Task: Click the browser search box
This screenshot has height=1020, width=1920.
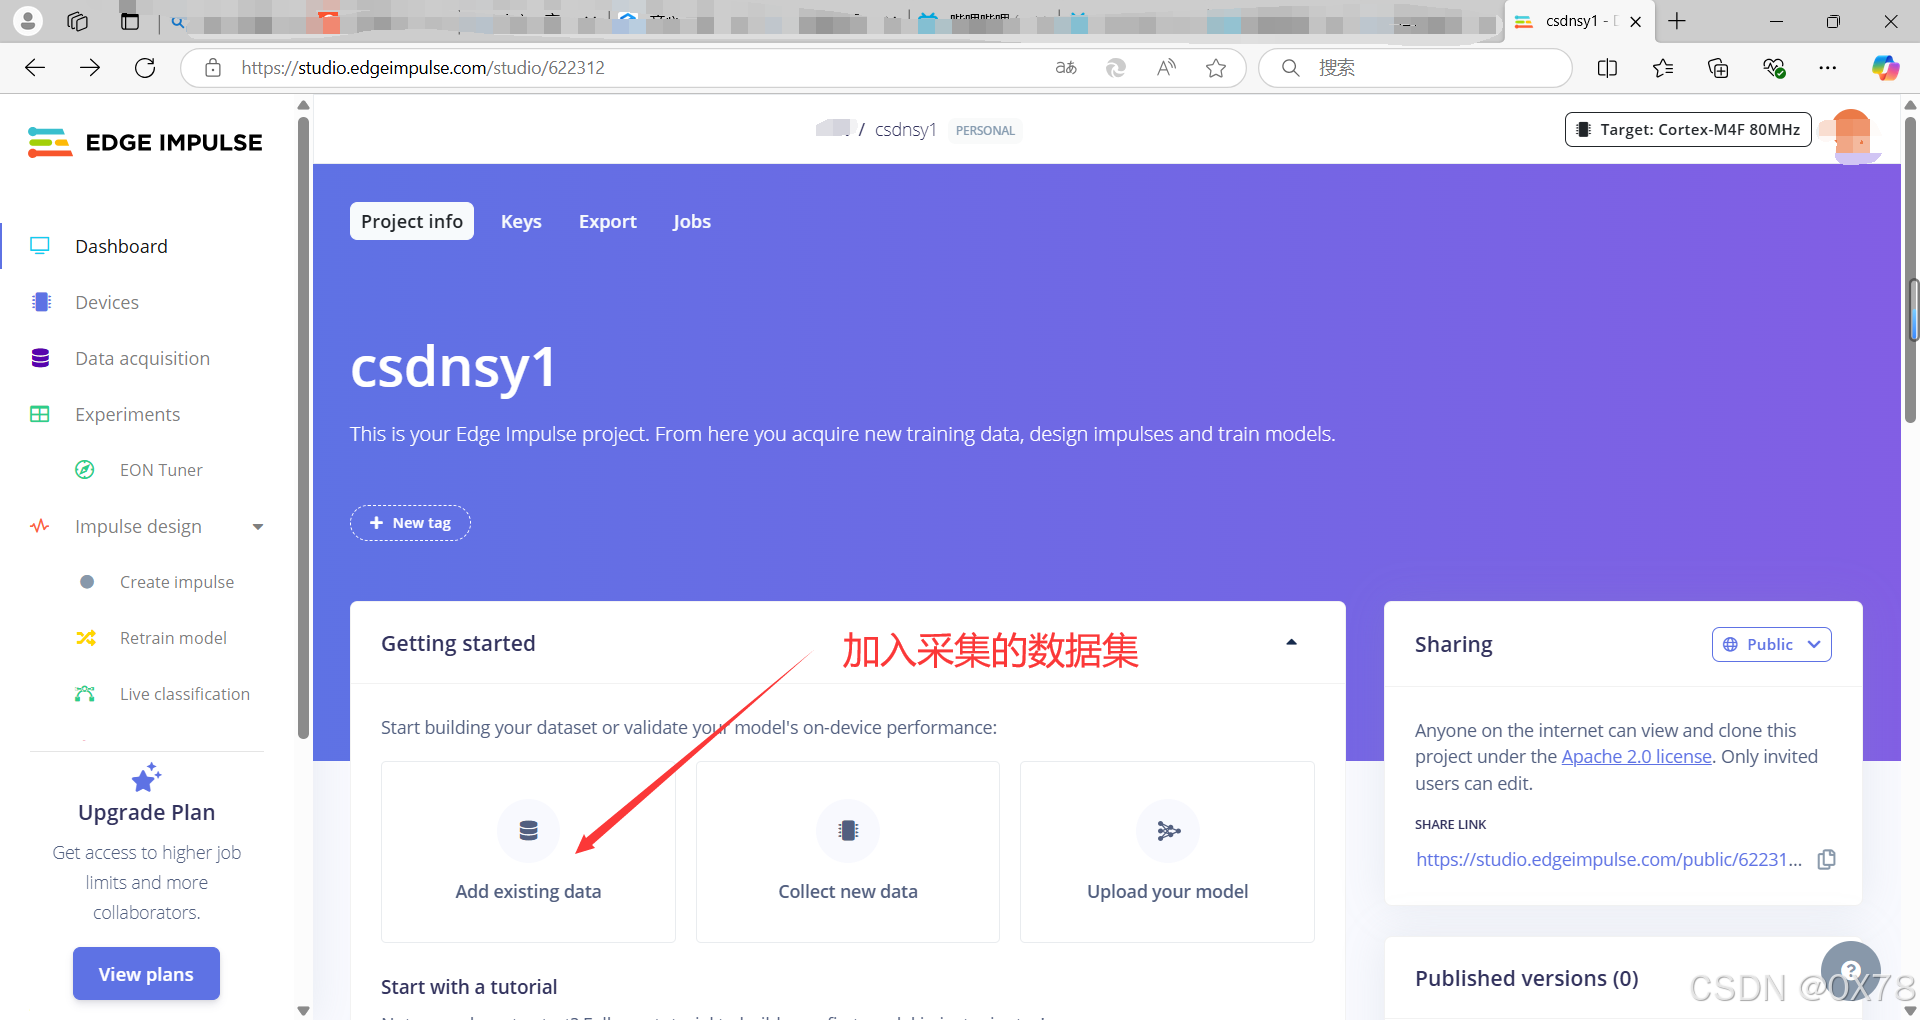Action: point(1415,68)
